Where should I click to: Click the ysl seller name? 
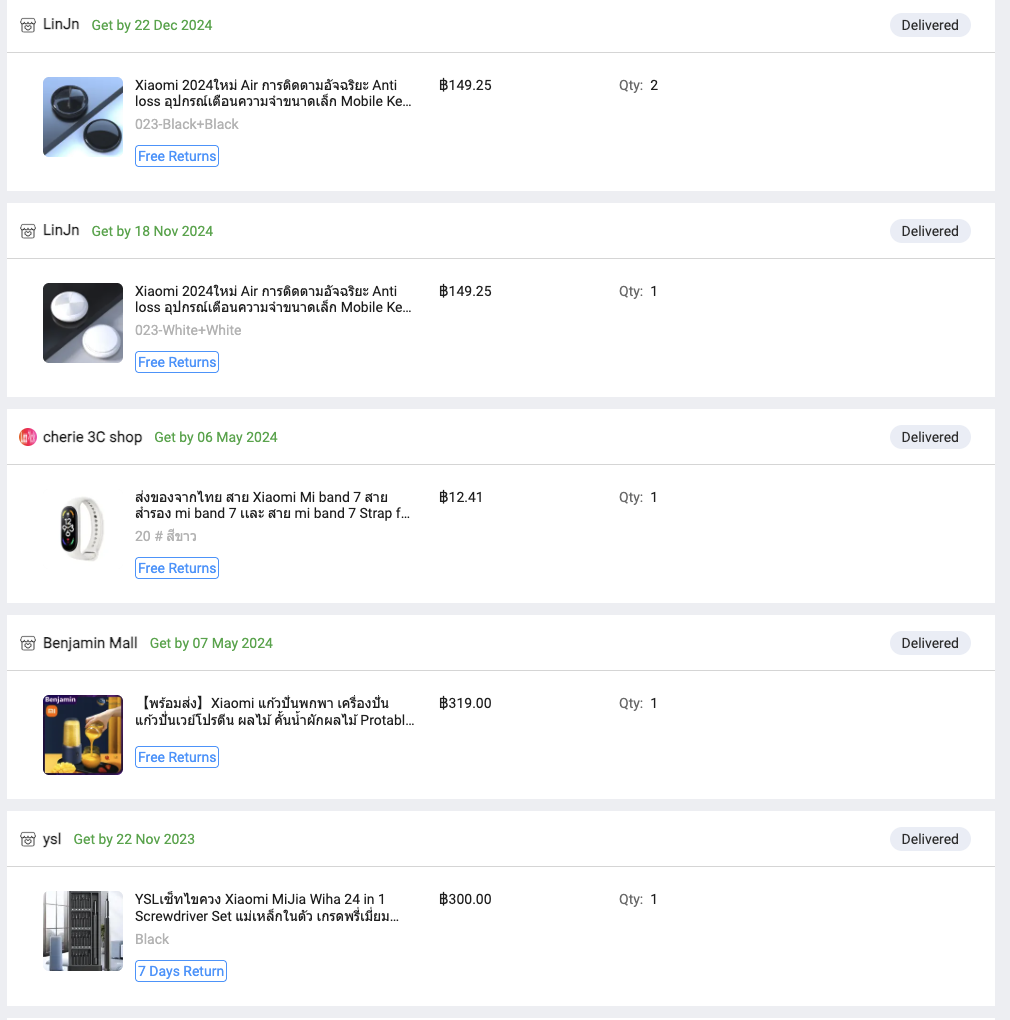tap(52, 839)
